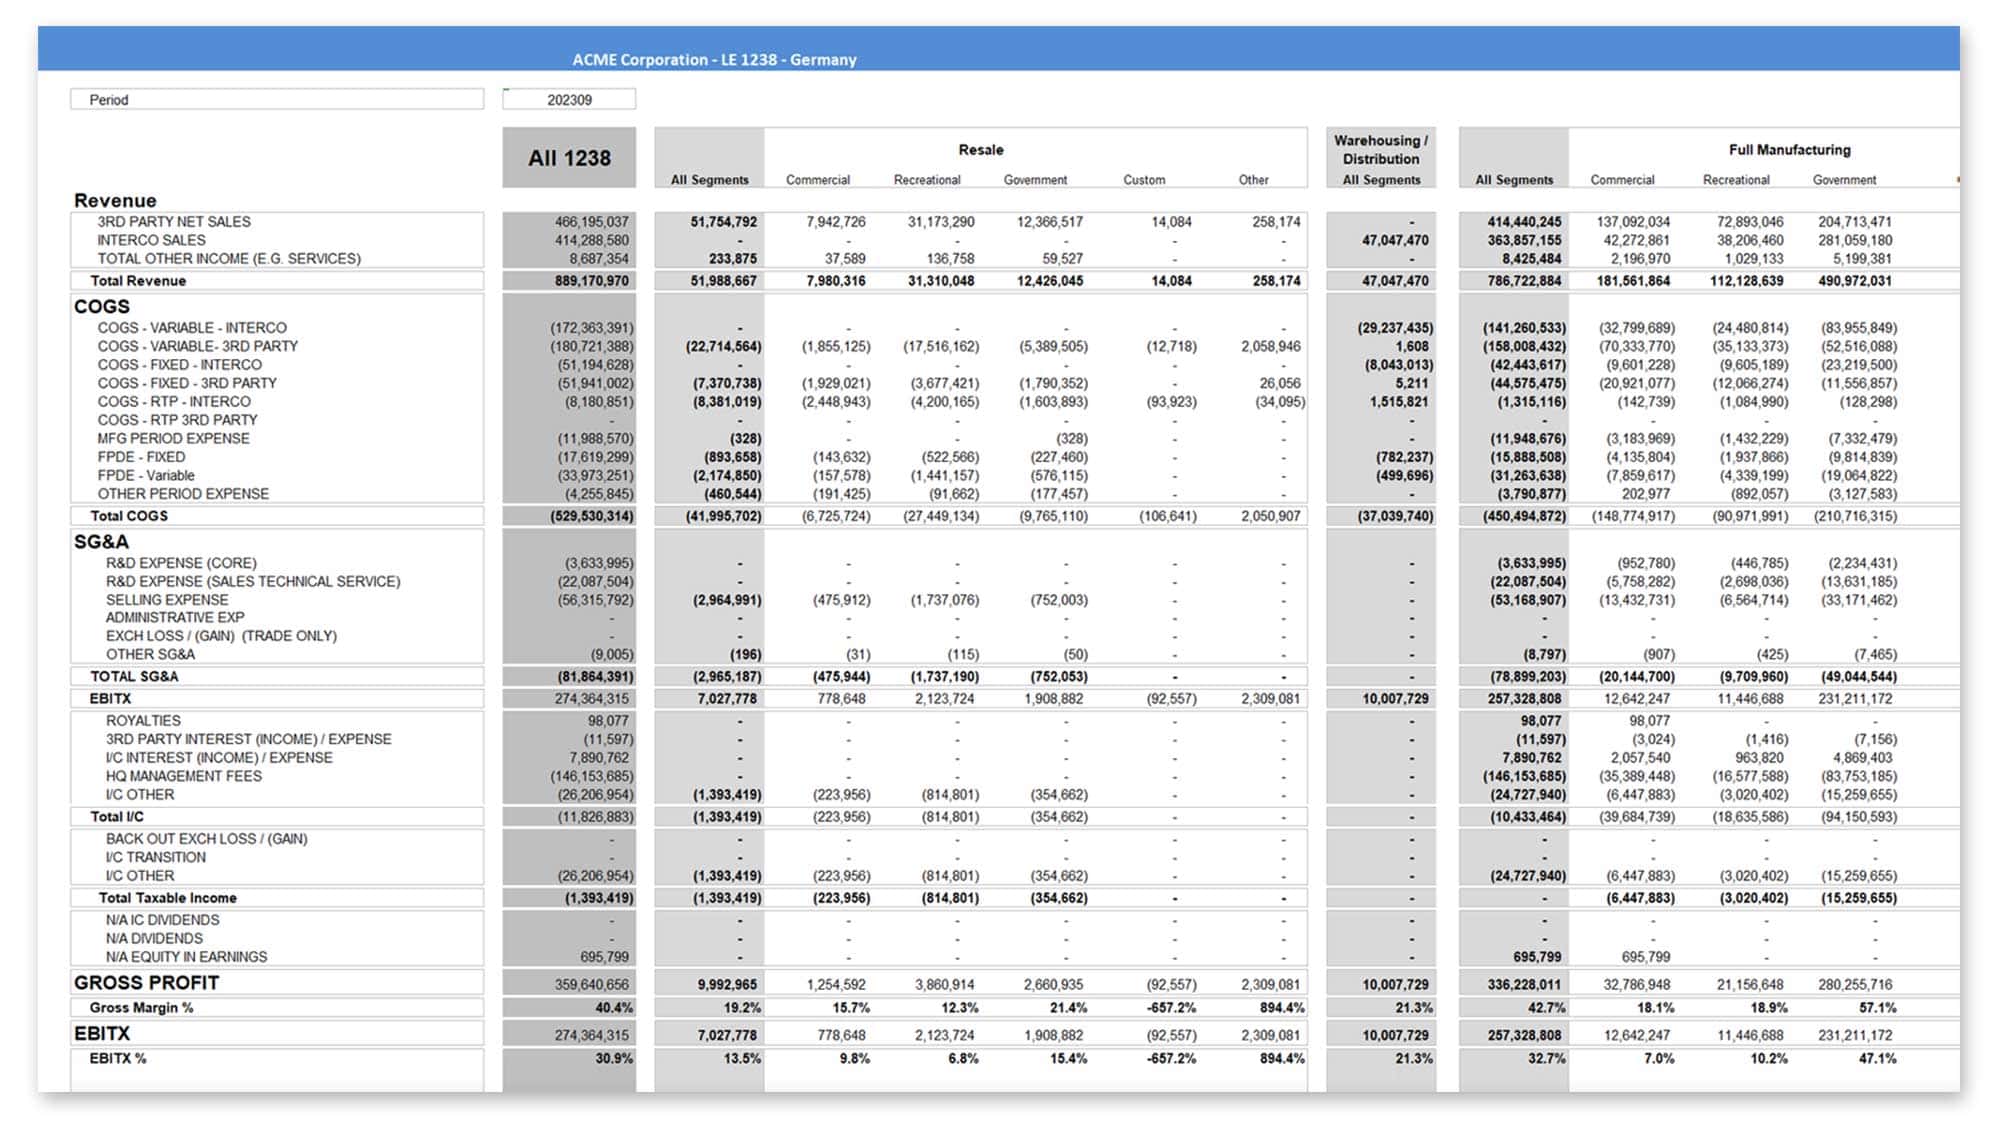Screen dimensions: 2000x1122
Task: Select total SG&A value (81,864,391)
Action: click(596, 677)
